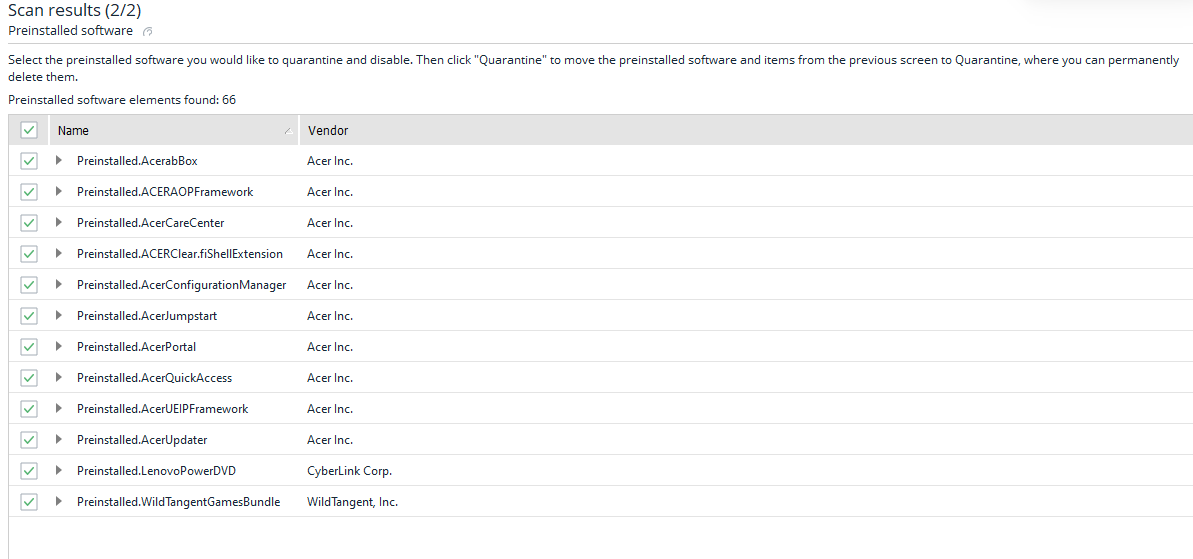Expand Preinstalled.AcerConfigurationManager details arrow

pos(59,284)
